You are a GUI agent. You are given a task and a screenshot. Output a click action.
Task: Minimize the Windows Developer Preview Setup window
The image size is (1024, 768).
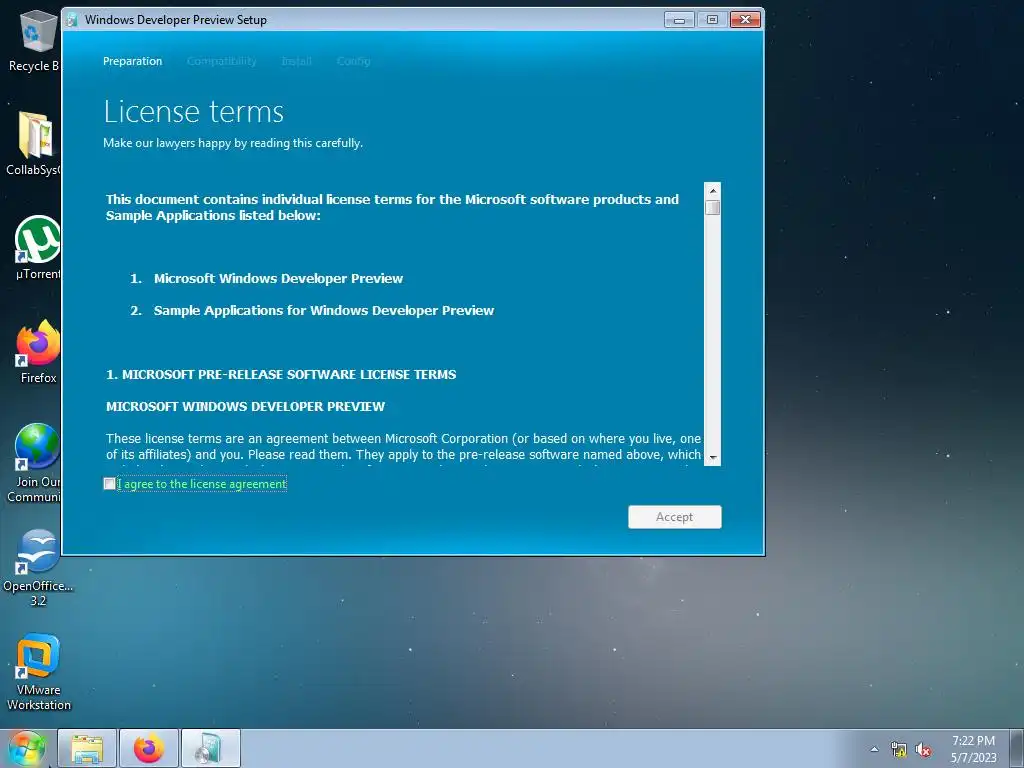click(x=679, y=20)
